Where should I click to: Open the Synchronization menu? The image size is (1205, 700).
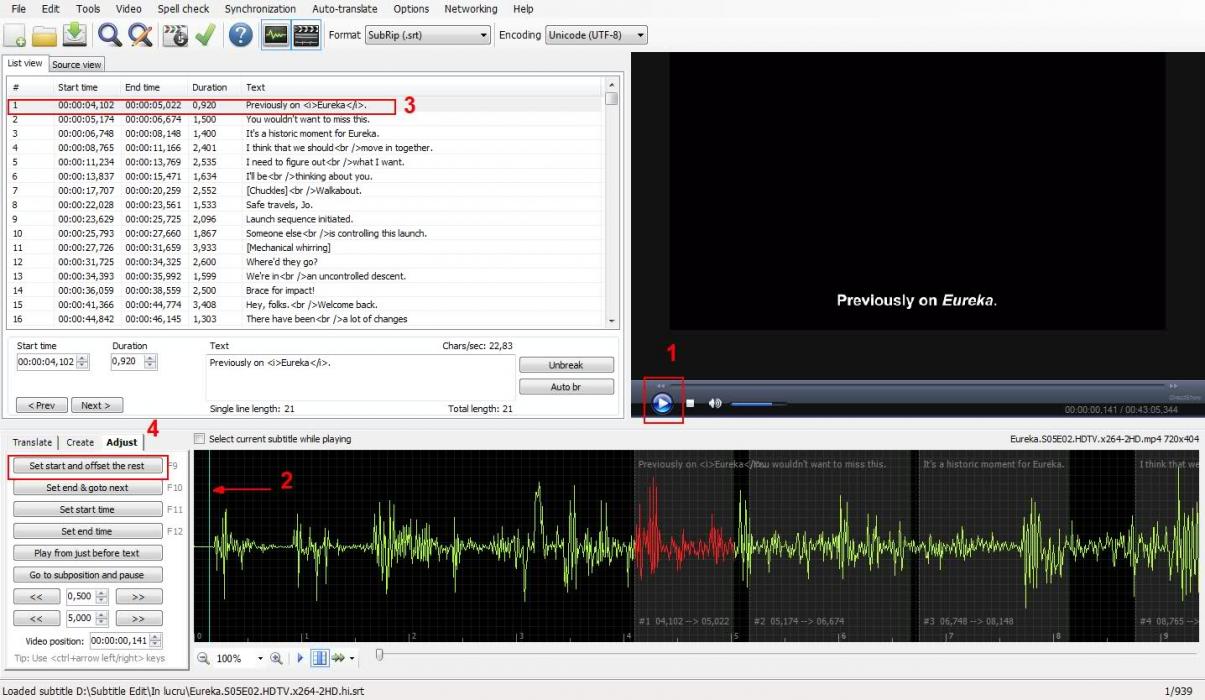[260, 9]
